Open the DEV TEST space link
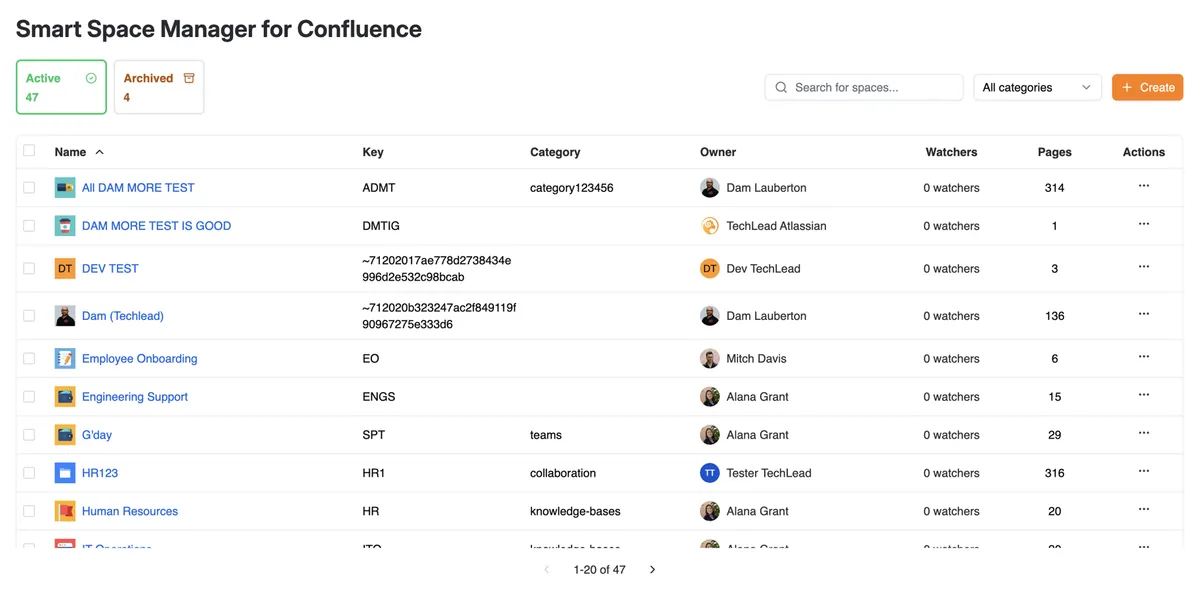 110,268
